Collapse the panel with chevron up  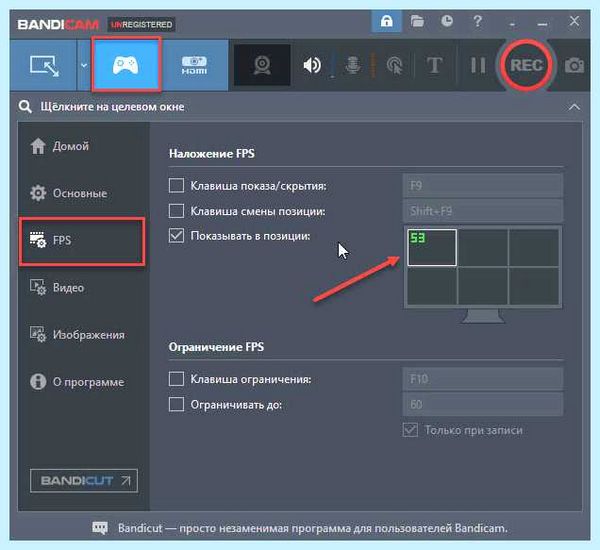[574, 107]
